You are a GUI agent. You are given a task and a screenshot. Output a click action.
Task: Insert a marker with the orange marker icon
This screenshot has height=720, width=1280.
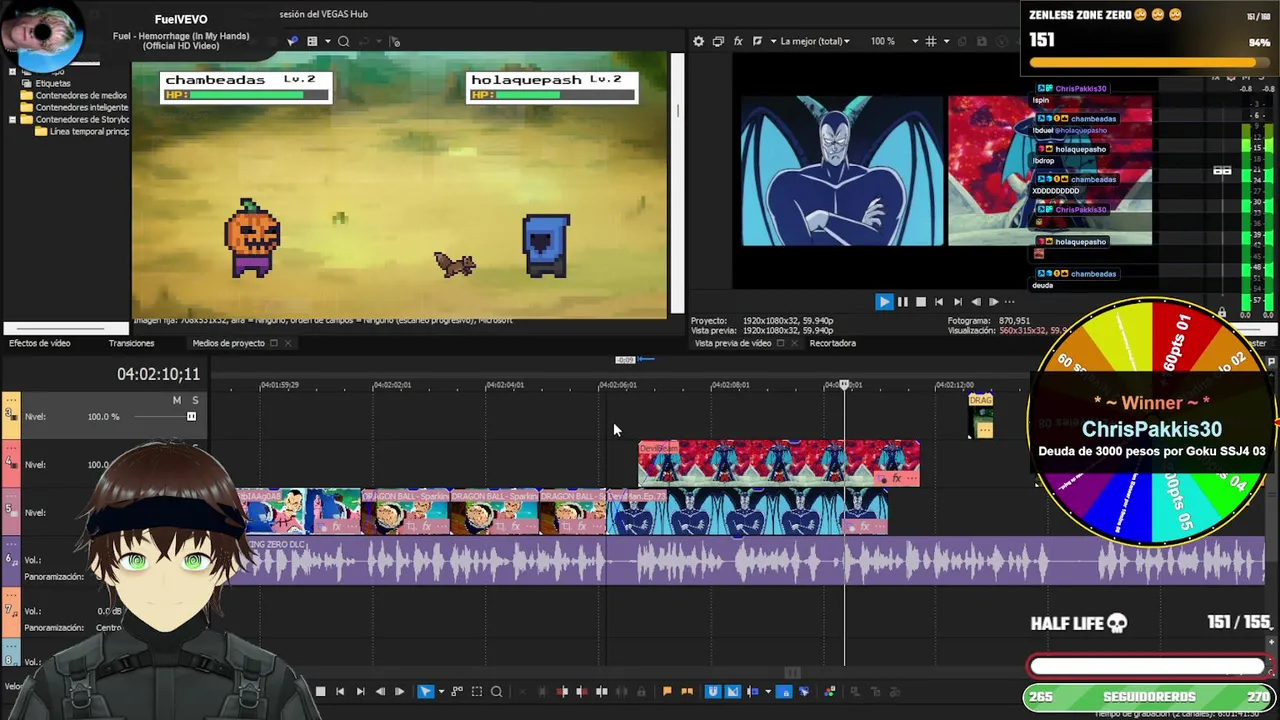pyautogui.click(x=667, y=691)
